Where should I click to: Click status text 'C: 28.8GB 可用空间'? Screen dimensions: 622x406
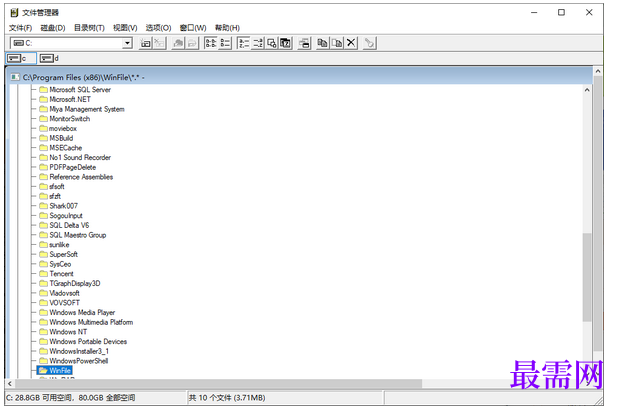click(39, 398)
